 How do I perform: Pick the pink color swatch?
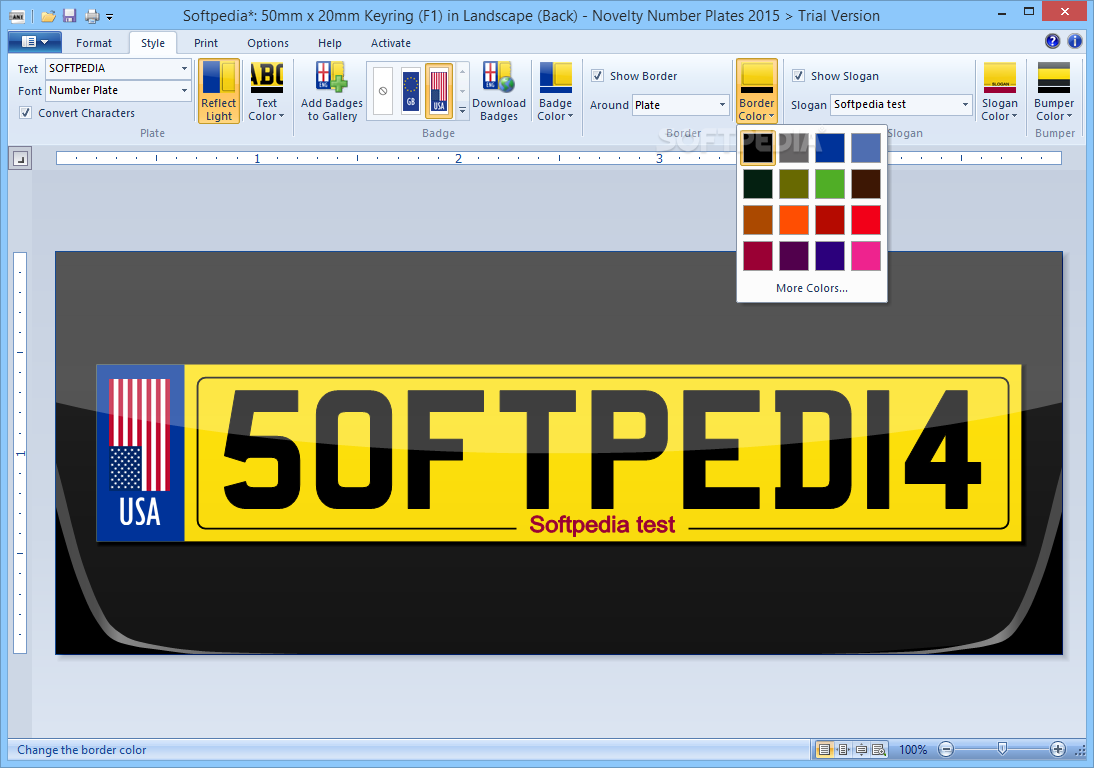pyautogui.click(x=866, y=256)
